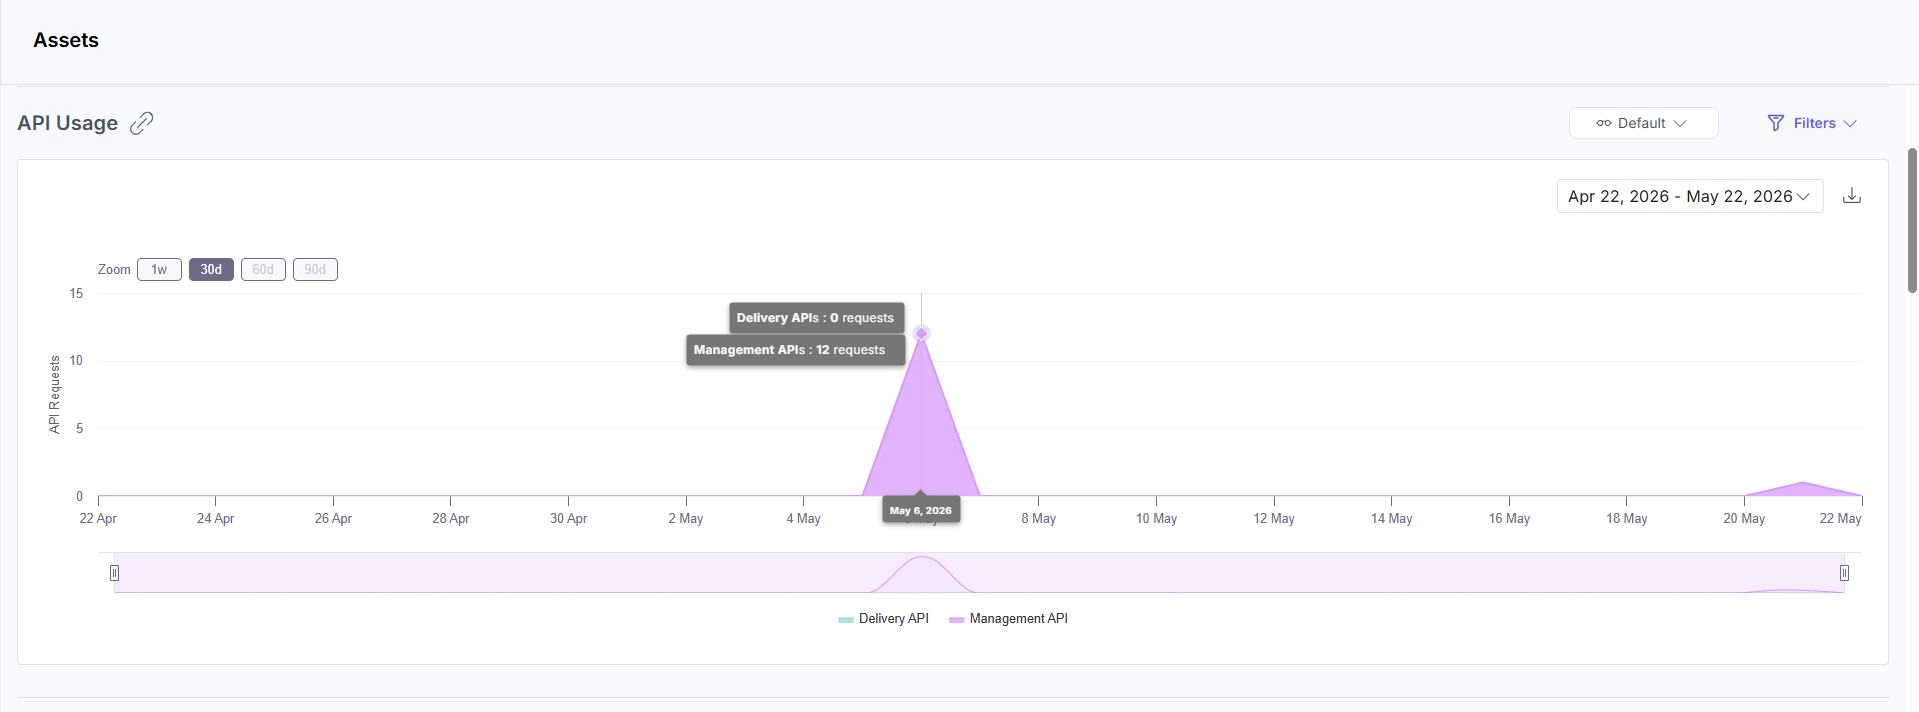The width and height of the screenshot is (1919, 712).
Task: Click the left range navigator handle
Action: click(114, 573)
